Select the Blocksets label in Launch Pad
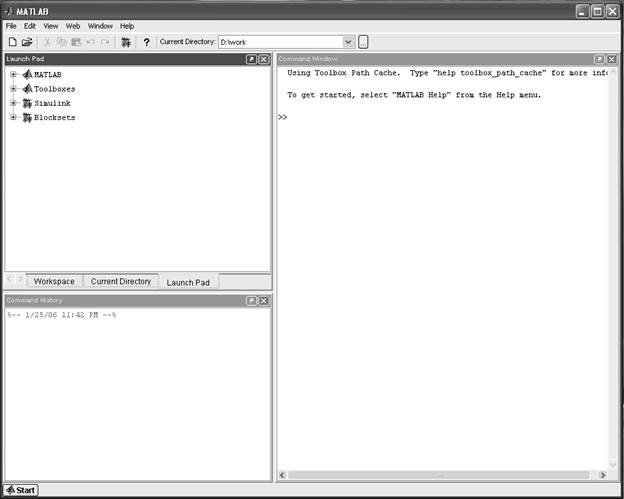 click(55, 117)
